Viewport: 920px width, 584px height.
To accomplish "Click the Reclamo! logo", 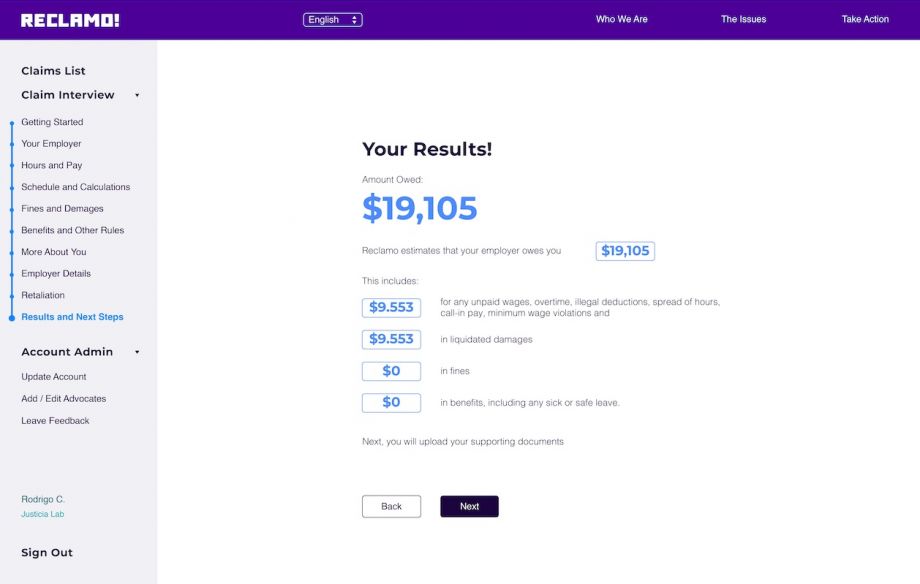I will click(70, 20).
